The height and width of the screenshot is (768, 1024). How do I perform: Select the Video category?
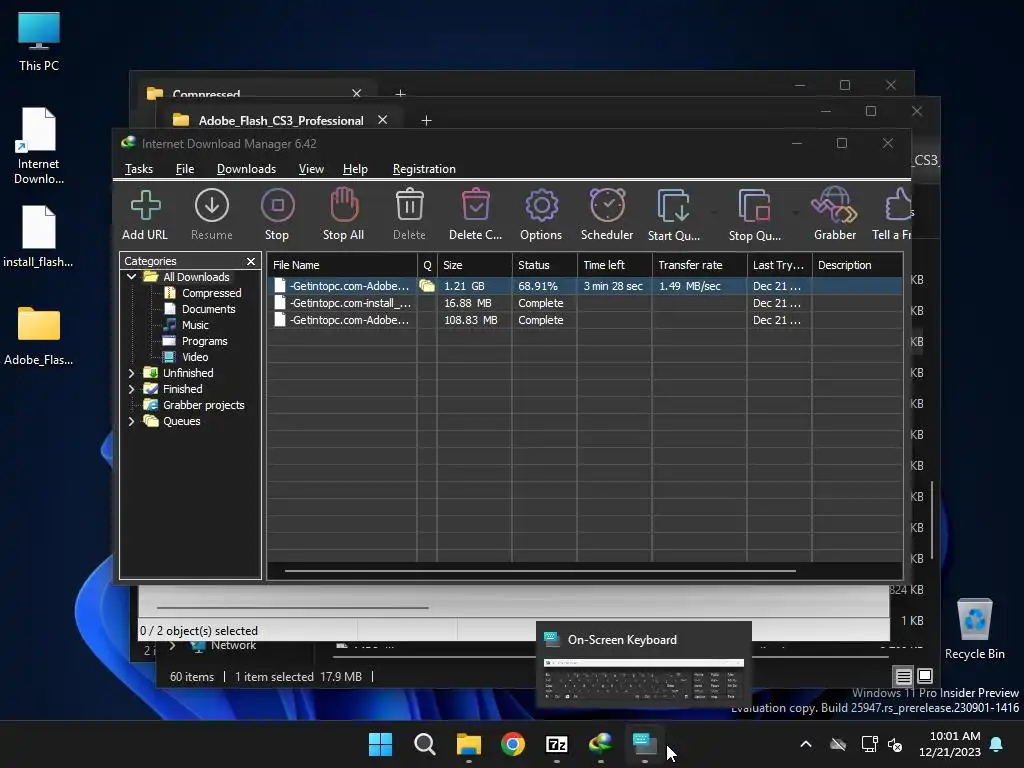[x=195, y=357]
